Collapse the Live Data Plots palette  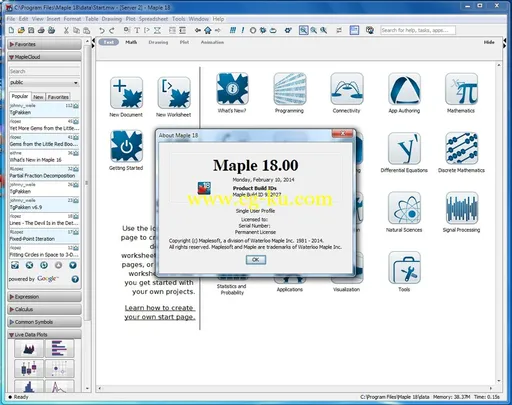(x=44, y=334)
